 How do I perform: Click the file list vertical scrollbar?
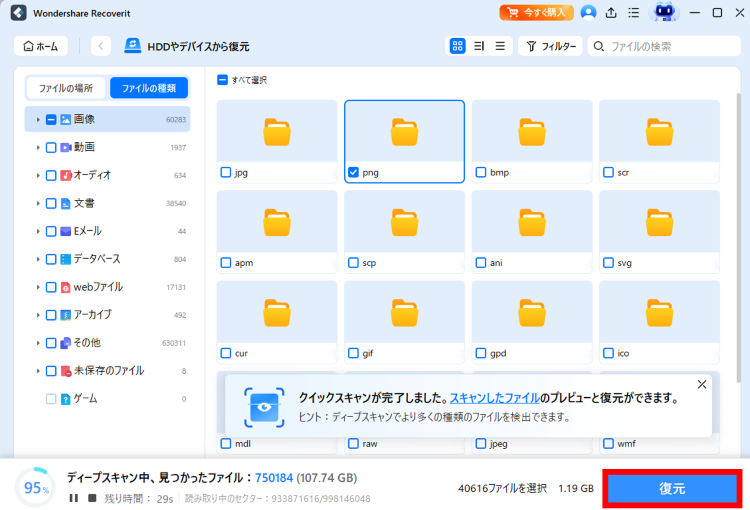[x=738, y=238]
